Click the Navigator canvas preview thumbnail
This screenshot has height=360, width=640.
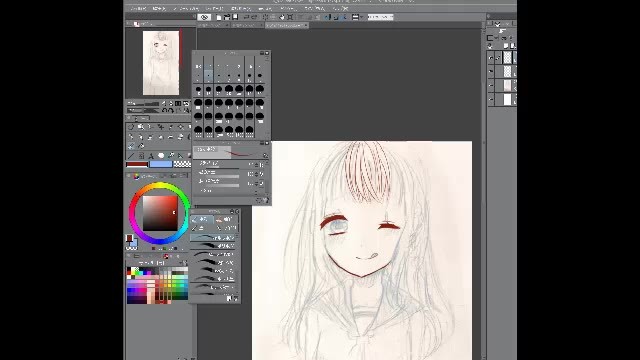161,63
